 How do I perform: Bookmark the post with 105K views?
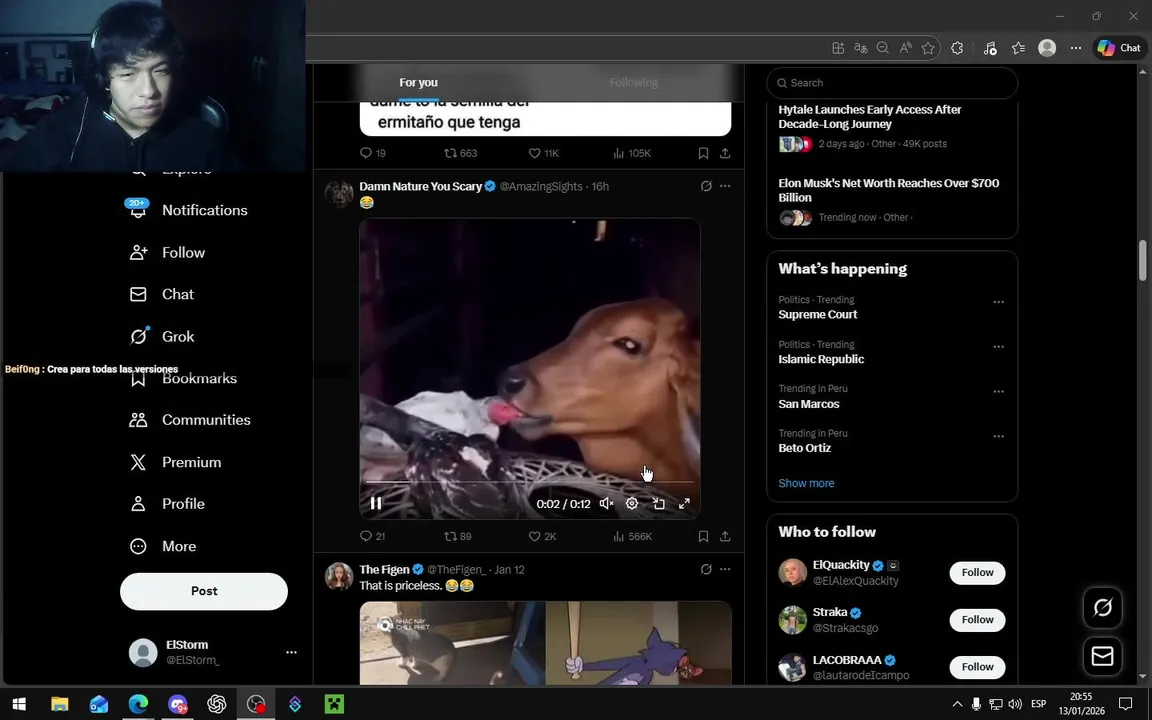pyautogui.click(x=703, y=153)
